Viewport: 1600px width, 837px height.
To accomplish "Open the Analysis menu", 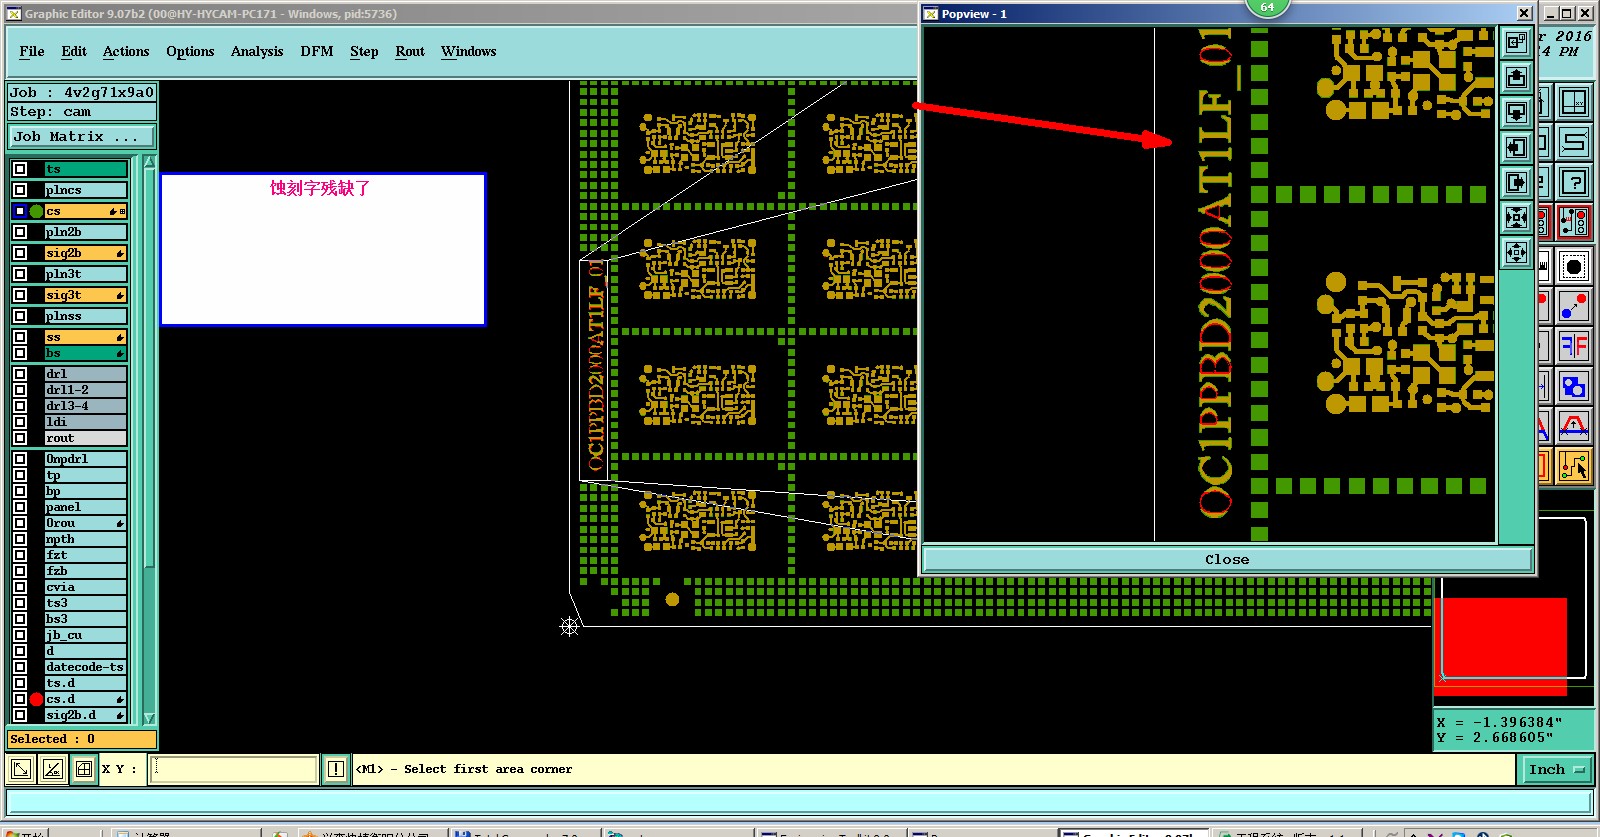I will [x=257, y=51].
